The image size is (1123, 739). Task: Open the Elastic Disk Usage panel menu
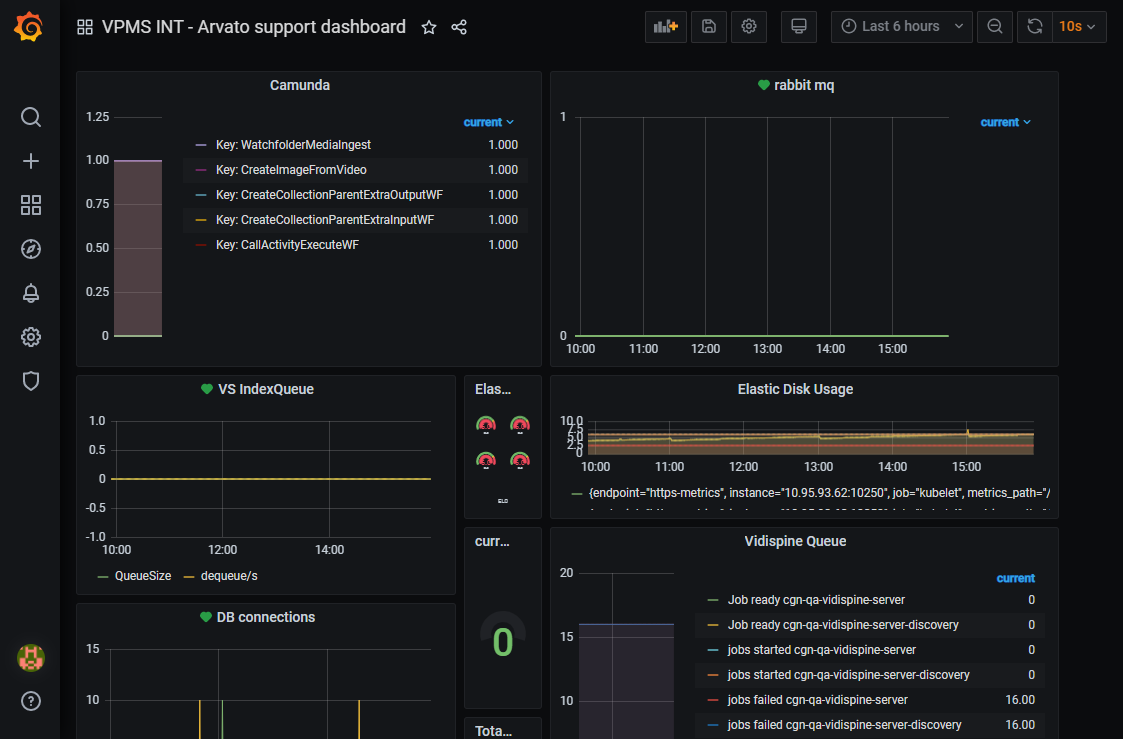(796, 389)
